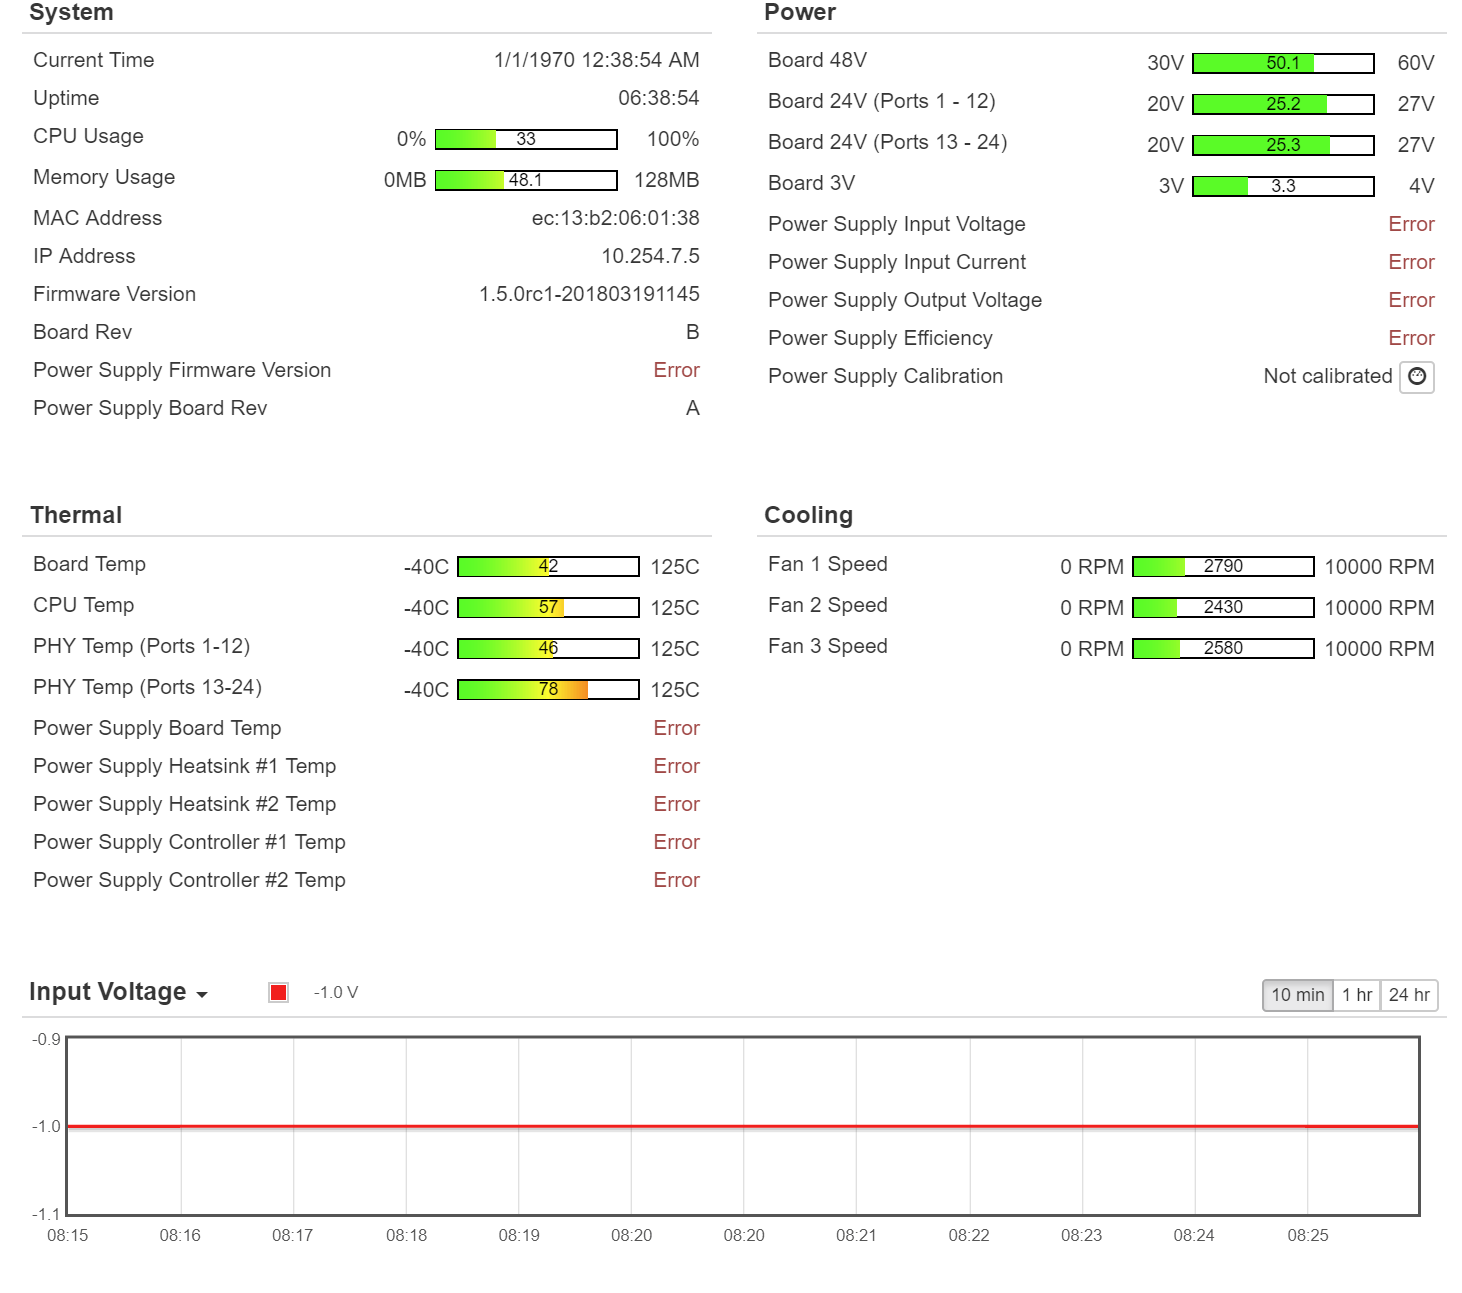Click the Board Temp gauge bar
This screenshot has width=1462, height=1293.
[548, 567]
